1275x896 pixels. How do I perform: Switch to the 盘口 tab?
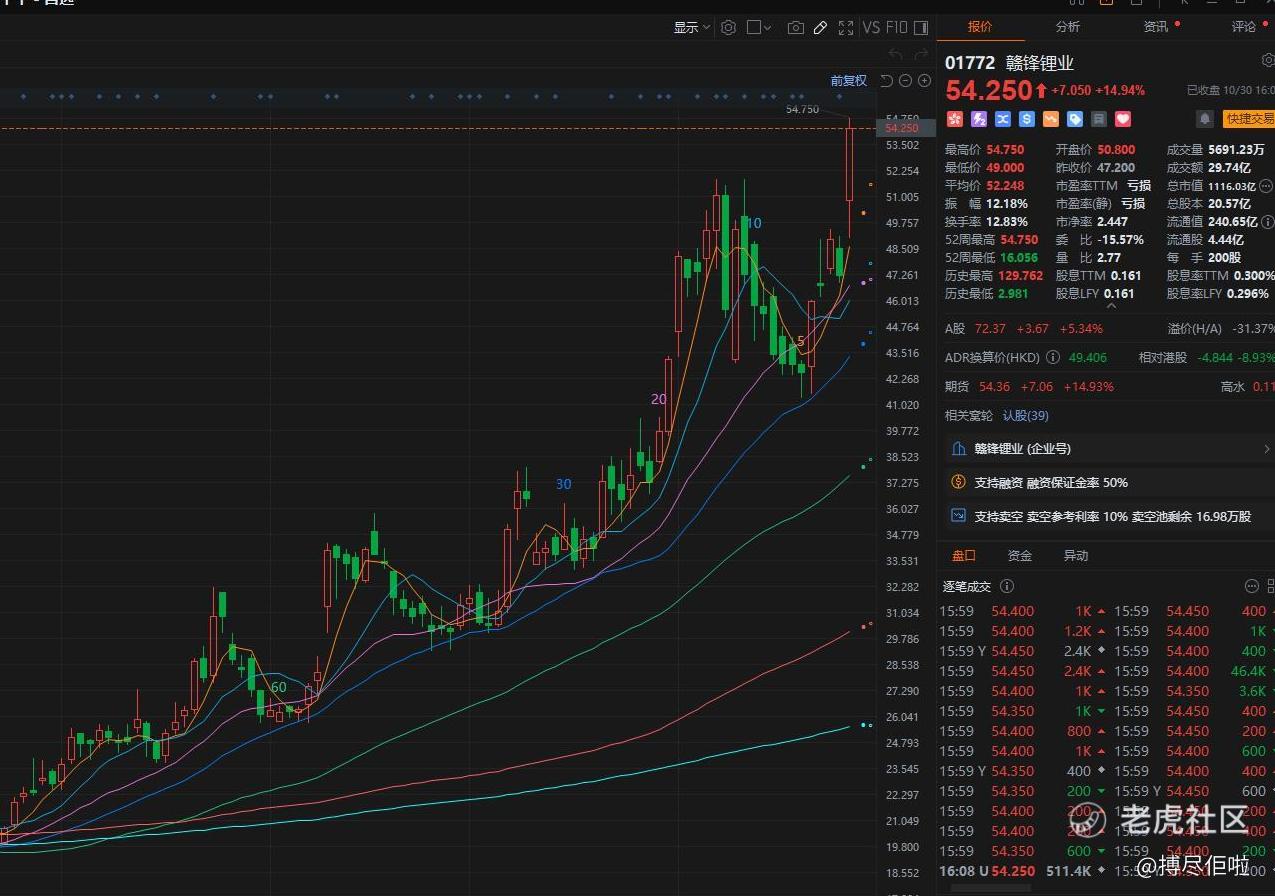point(963,555)
